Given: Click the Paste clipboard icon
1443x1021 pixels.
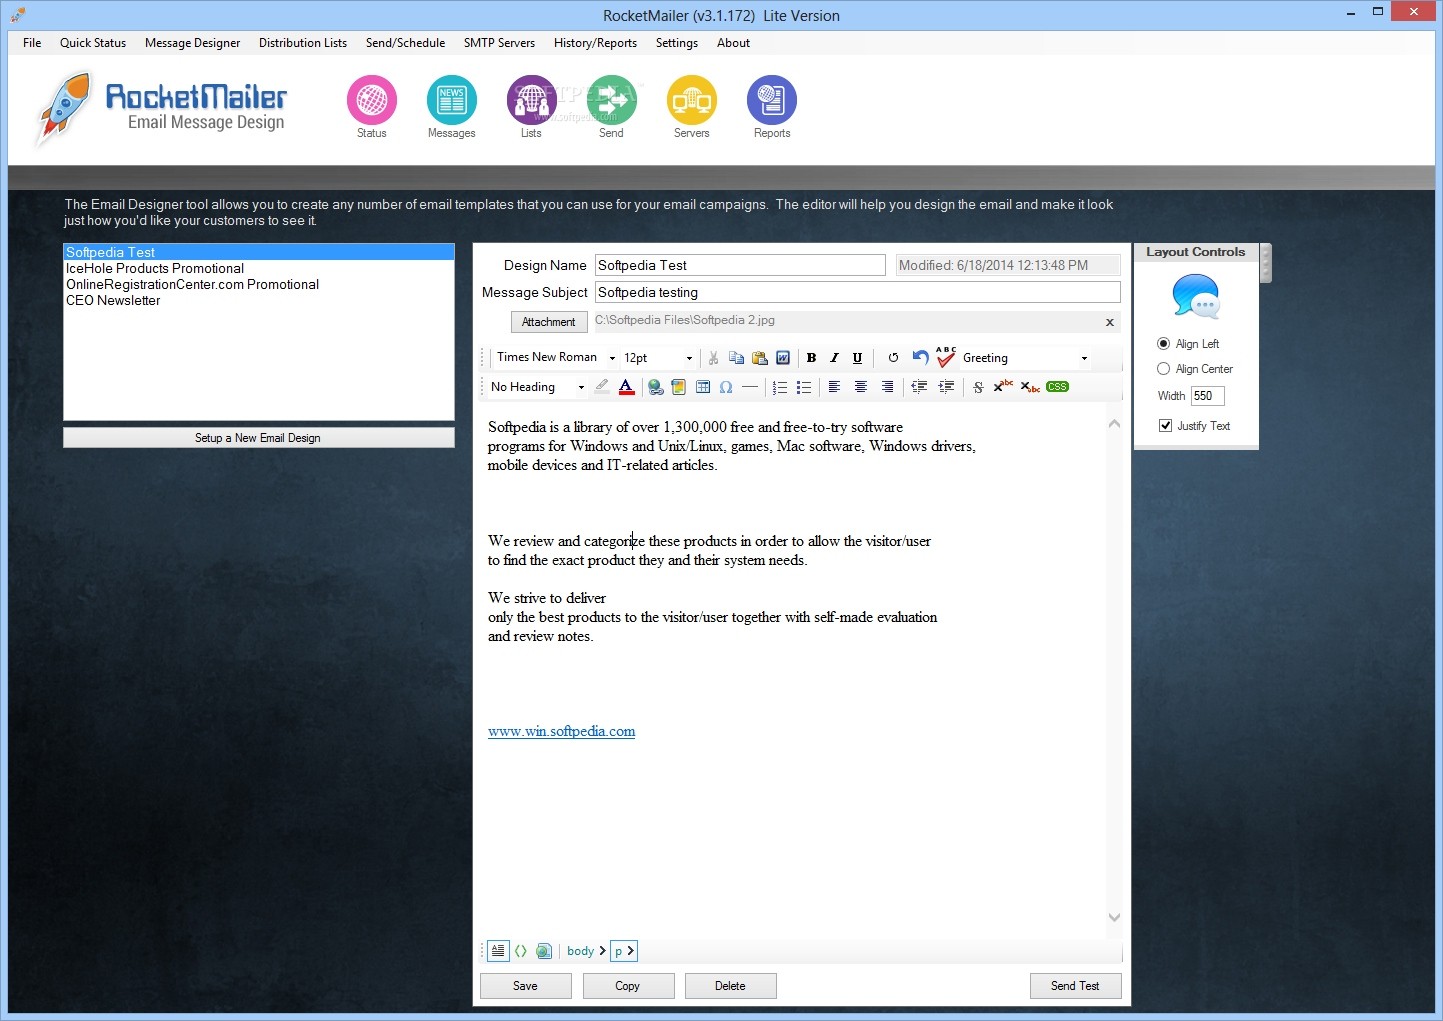Looking at the screenshot, I should click(760, 358).
